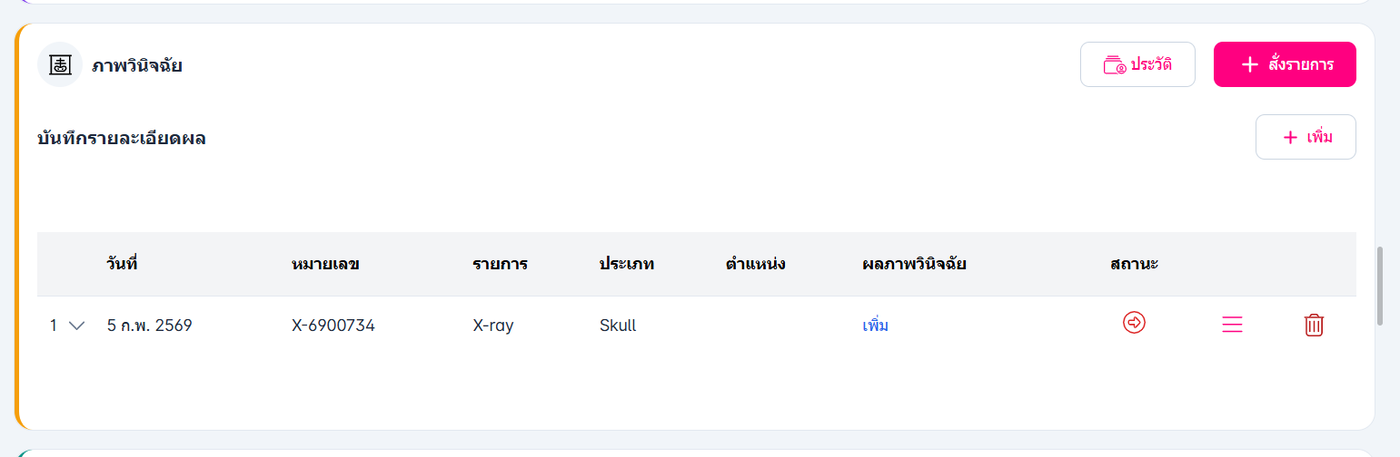Open the ประวัติ history button

pyautogui.click(x=1137, y=65)
